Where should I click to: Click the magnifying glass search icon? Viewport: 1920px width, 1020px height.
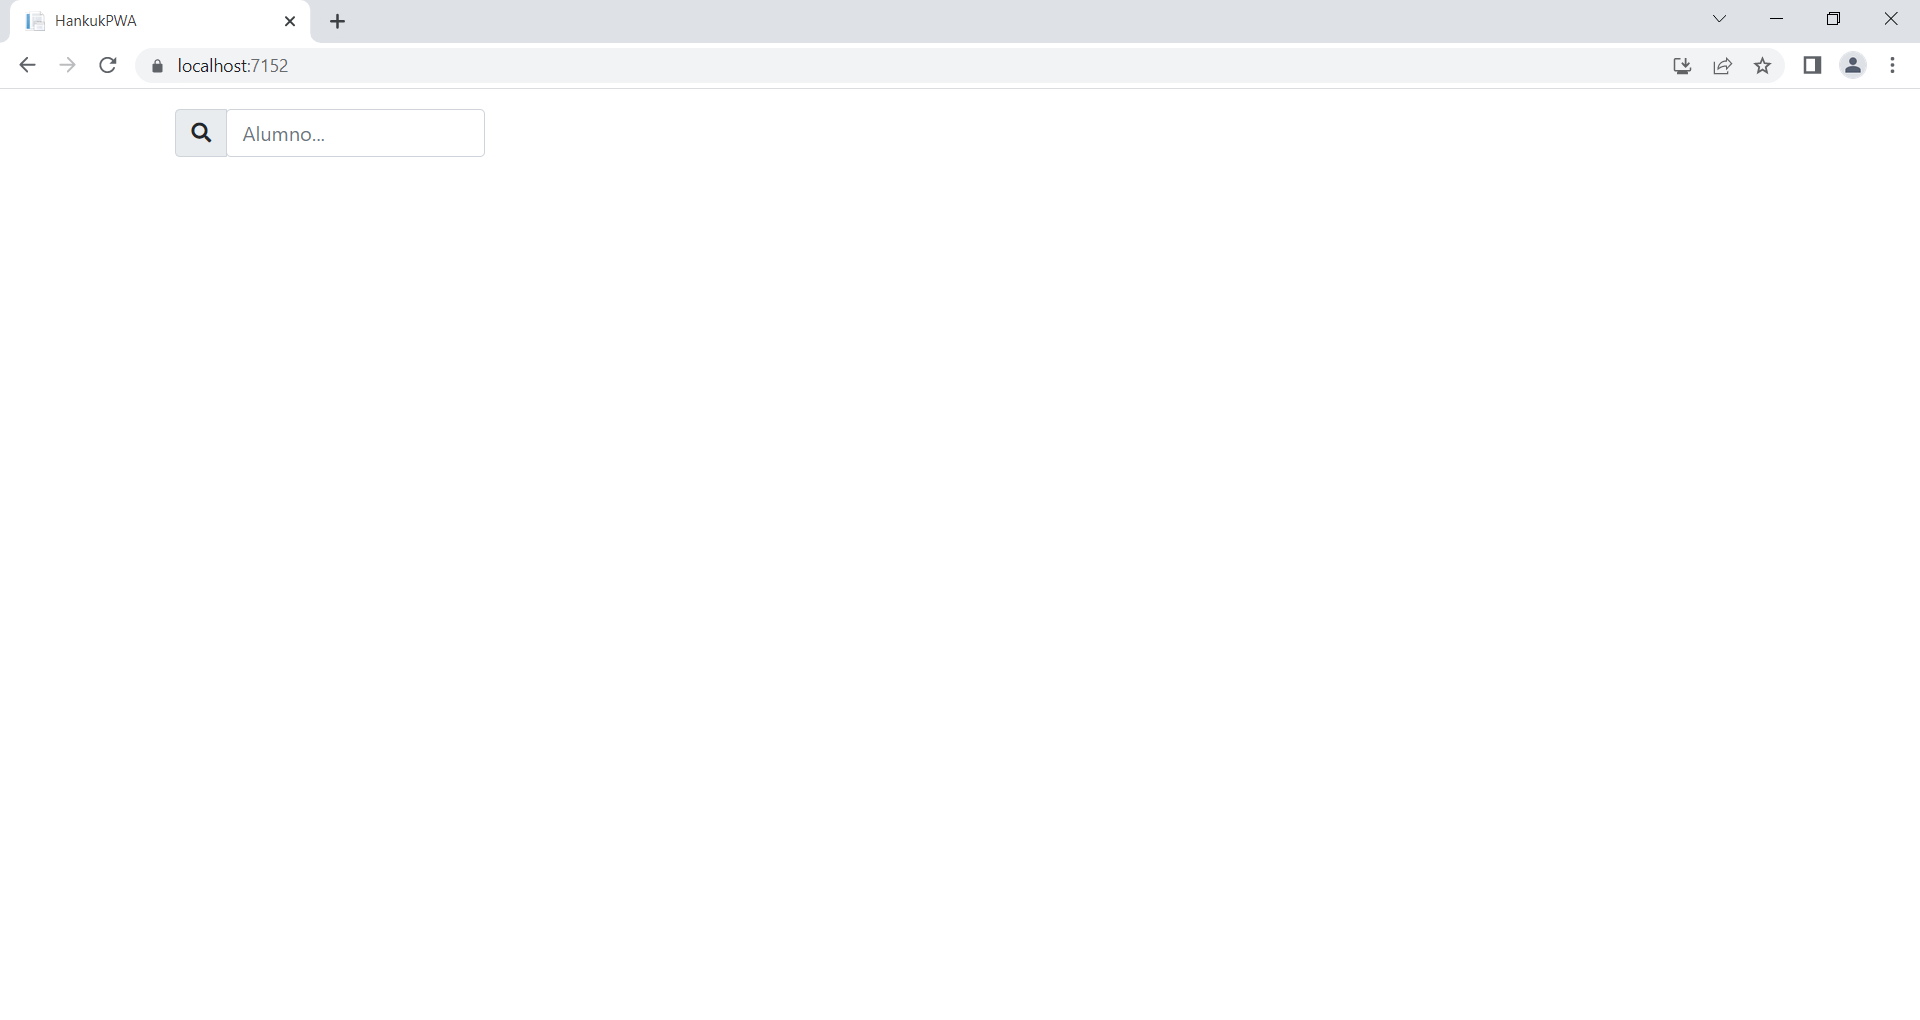pyautogui.click(x=201, y=133)
